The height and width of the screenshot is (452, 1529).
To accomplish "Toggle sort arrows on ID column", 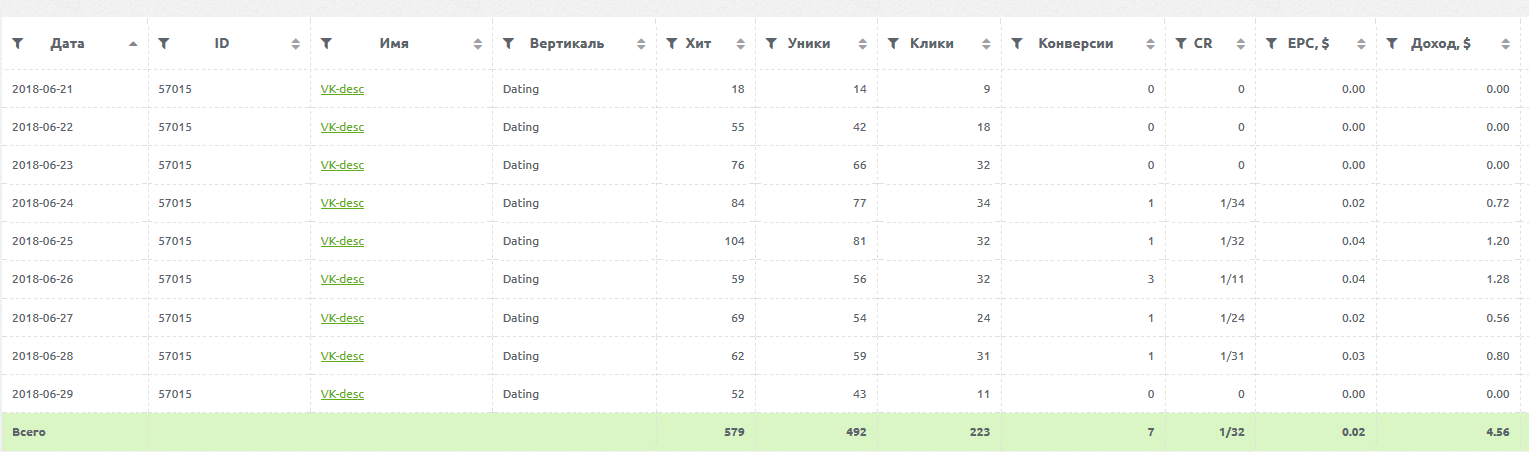I will point(295,44).
